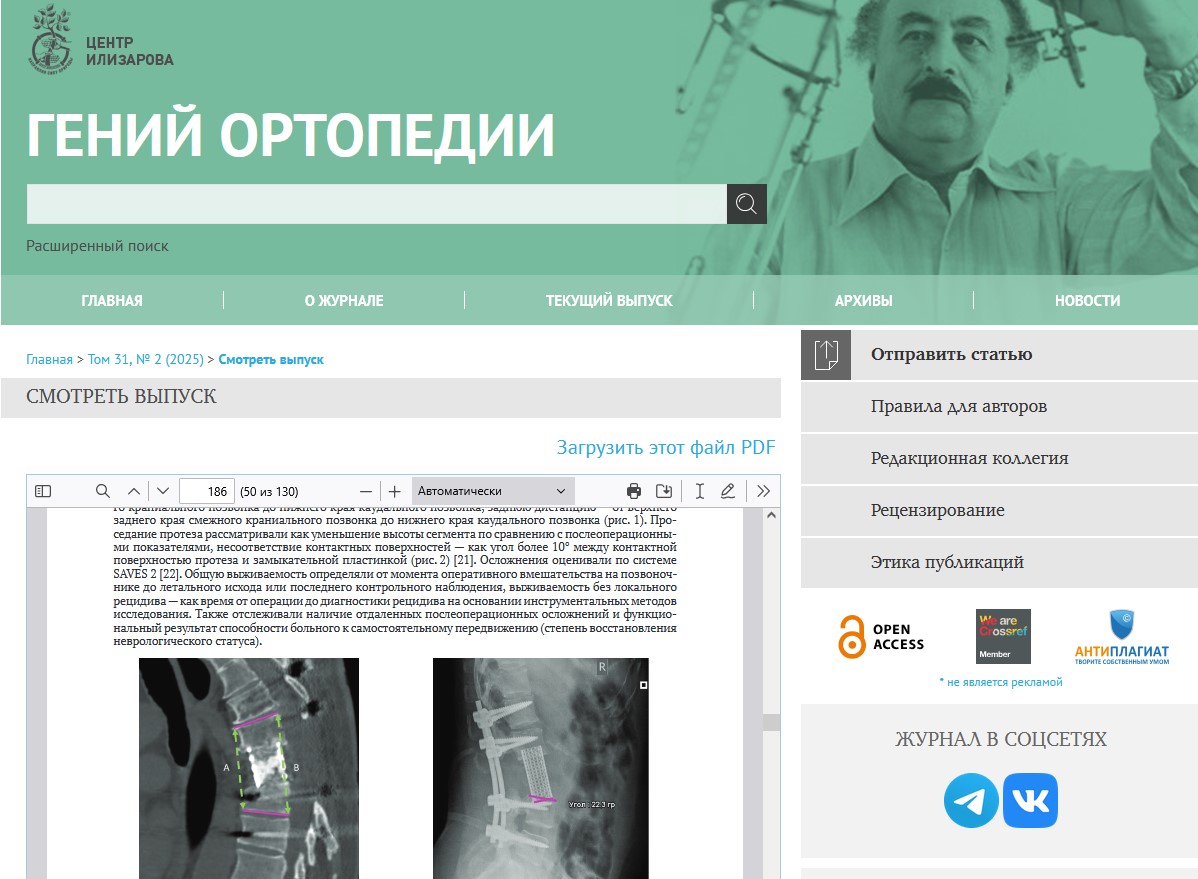Toggle the PDF viewer sidebar
The width and height of the screenshot is (1198, 879).
click(x=44, y=491)
